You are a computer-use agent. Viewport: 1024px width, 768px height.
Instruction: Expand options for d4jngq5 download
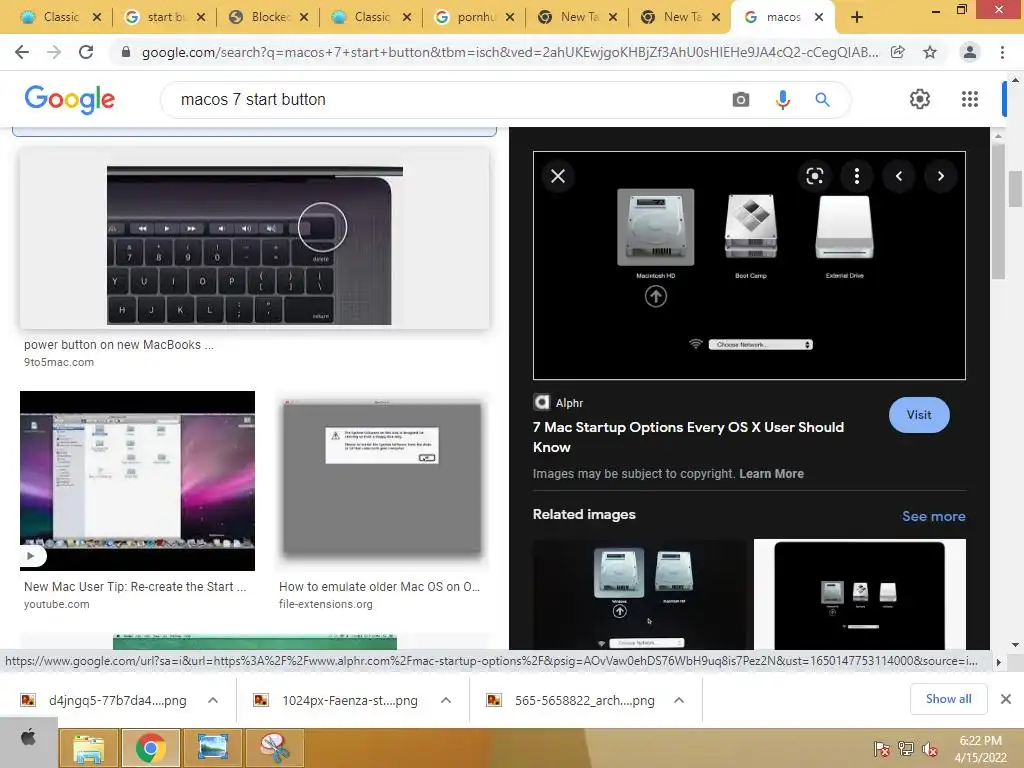click(213, 700)
